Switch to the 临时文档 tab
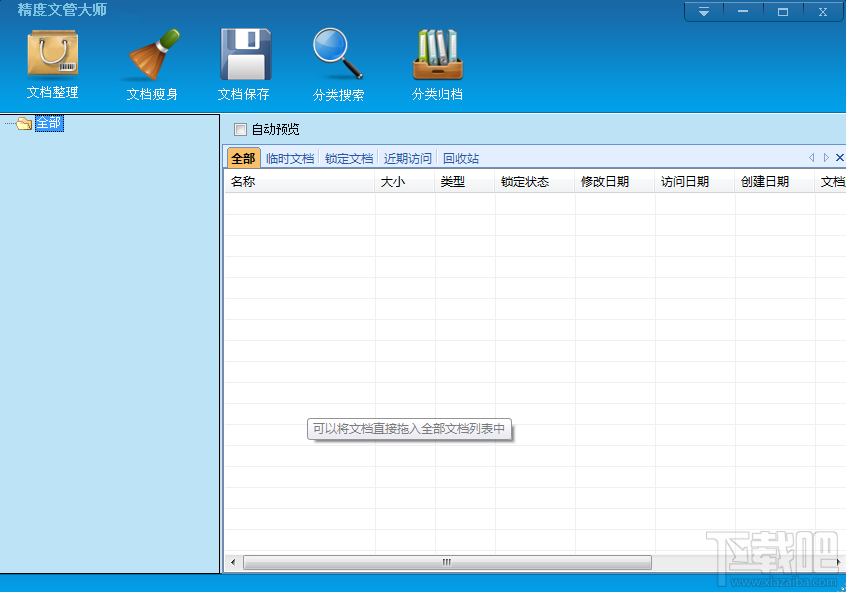Image resolution: width=846 pixels, height=592 pixels. tap(290, 158)
